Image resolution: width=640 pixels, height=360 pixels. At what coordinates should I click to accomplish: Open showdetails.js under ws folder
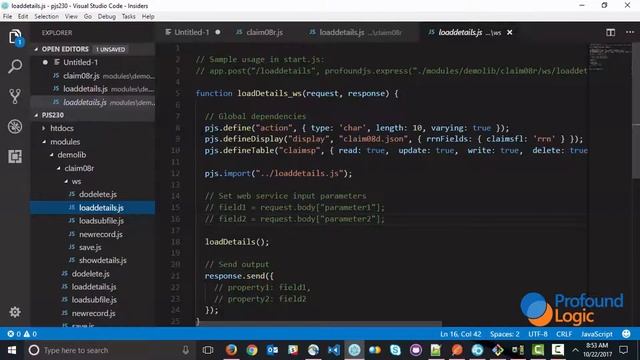pos(102,260)
